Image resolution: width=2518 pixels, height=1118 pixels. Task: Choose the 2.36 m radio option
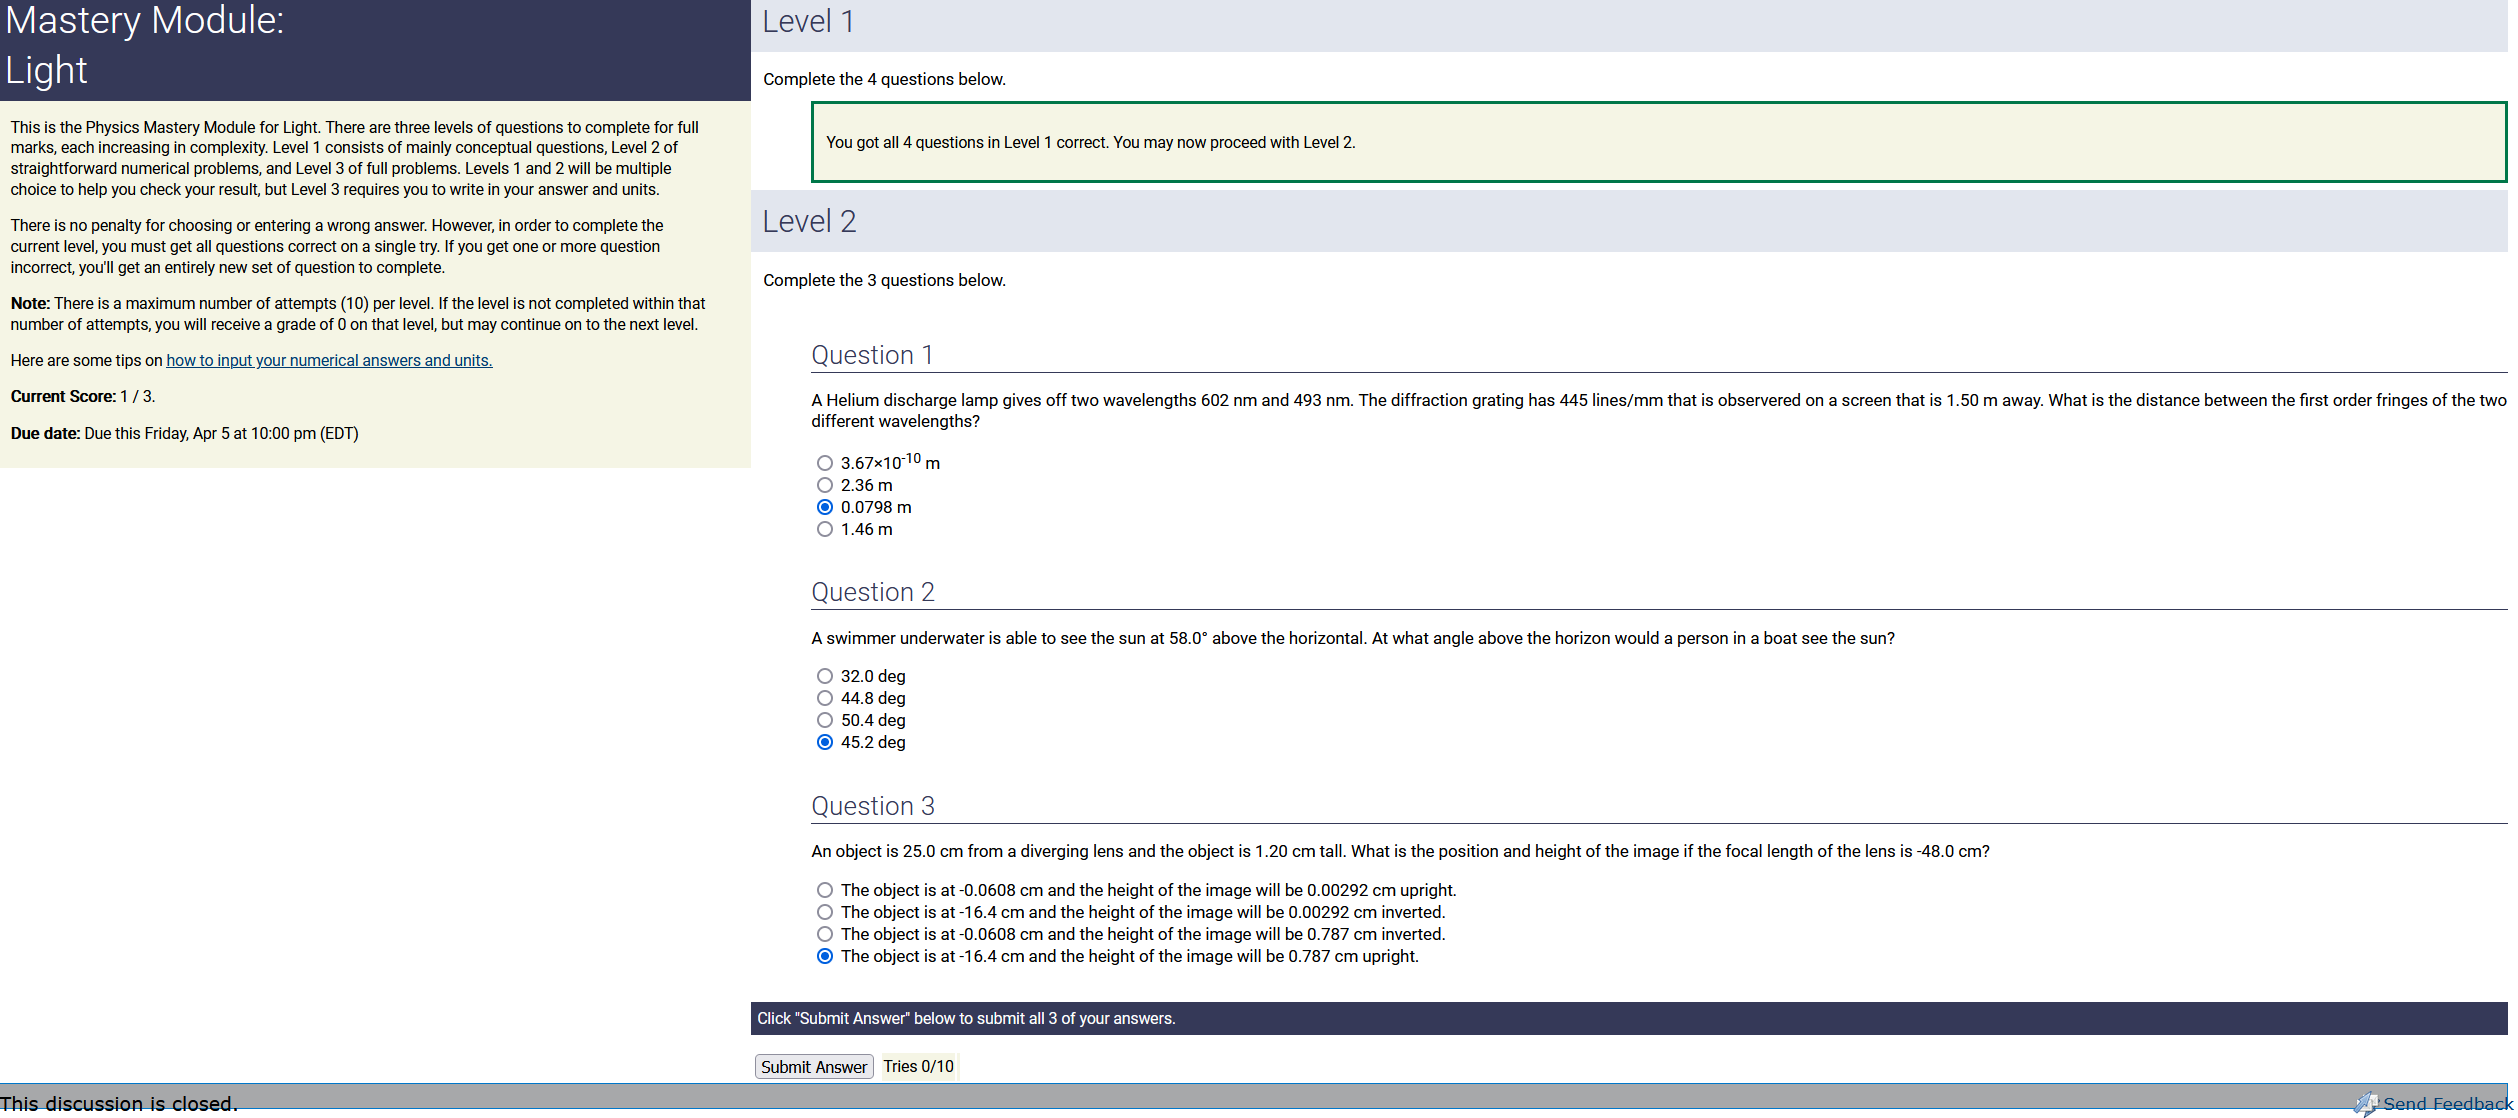824,485
